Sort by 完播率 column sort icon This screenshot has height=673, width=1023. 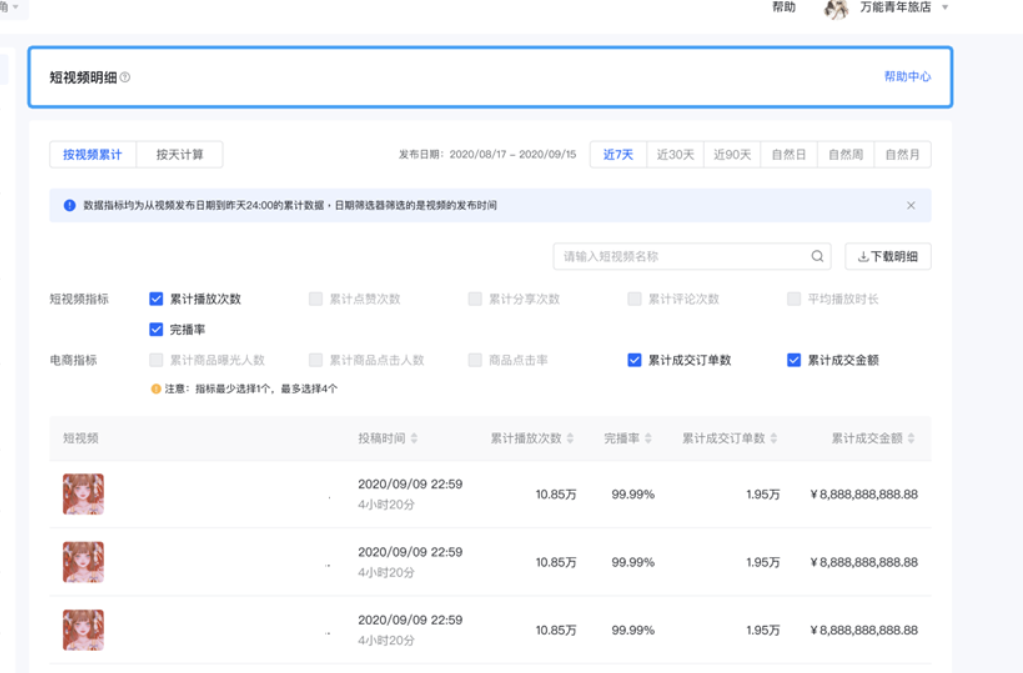click(648, 439)
